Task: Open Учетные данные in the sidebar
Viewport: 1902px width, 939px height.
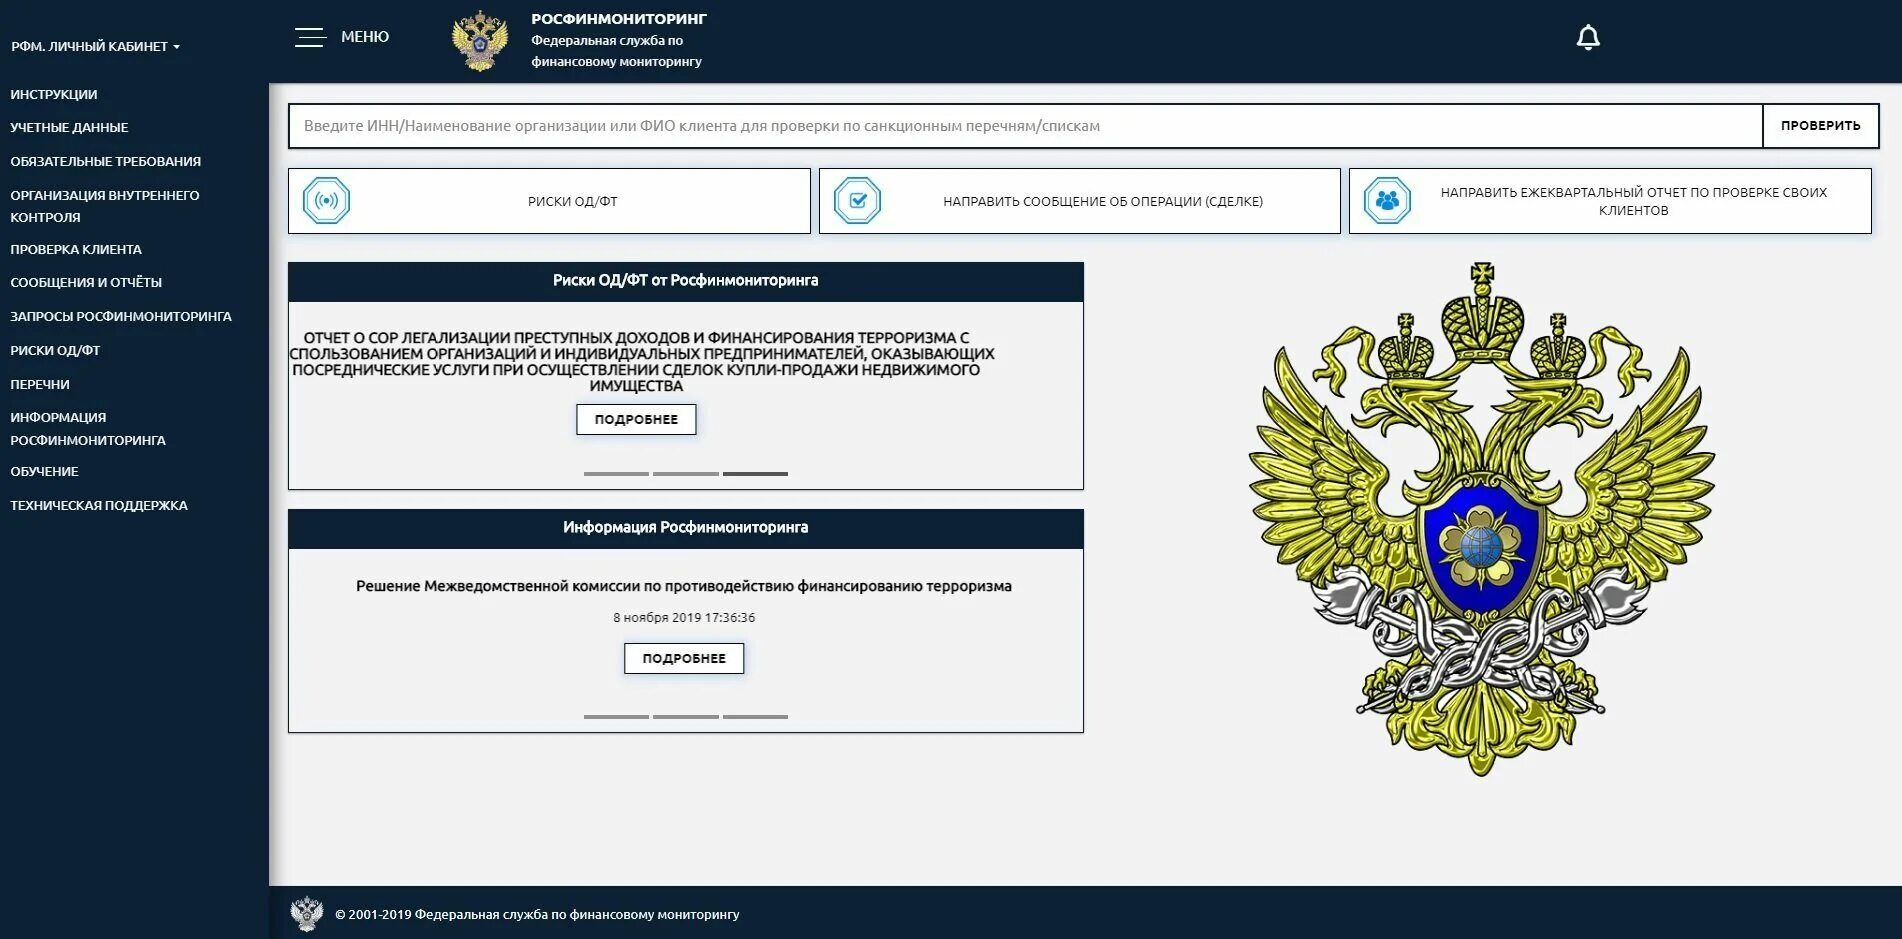Action: (x=69, y=127)
